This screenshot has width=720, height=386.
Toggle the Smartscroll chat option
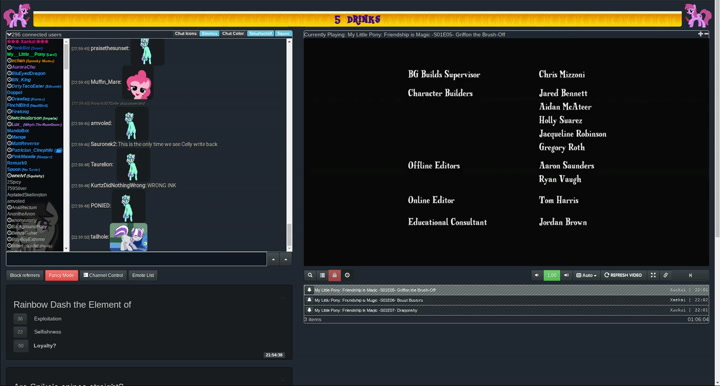click(x=260, y=34)
